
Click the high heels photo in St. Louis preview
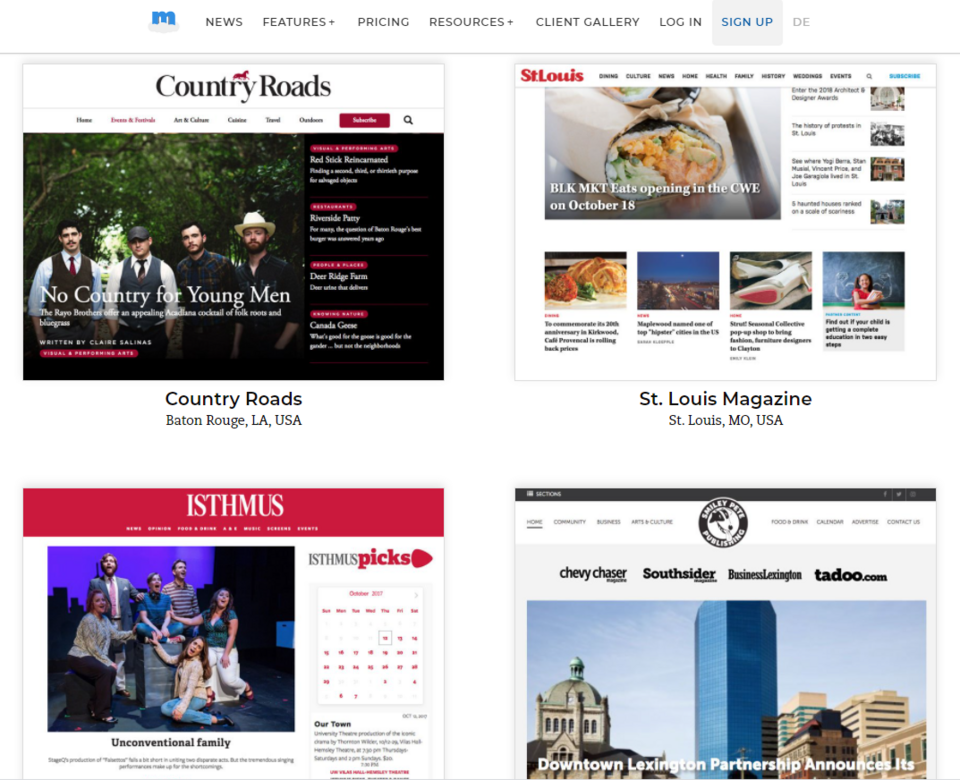(x=771, y=280)
